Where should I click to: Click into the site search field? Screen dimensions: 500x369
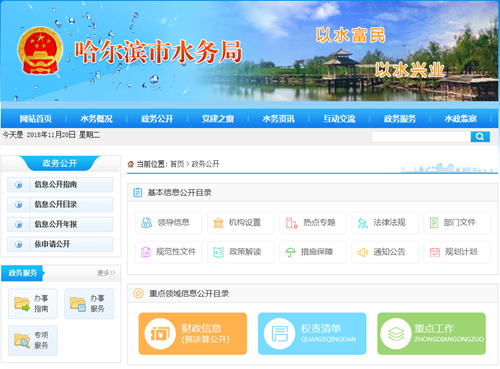(421, 137)
